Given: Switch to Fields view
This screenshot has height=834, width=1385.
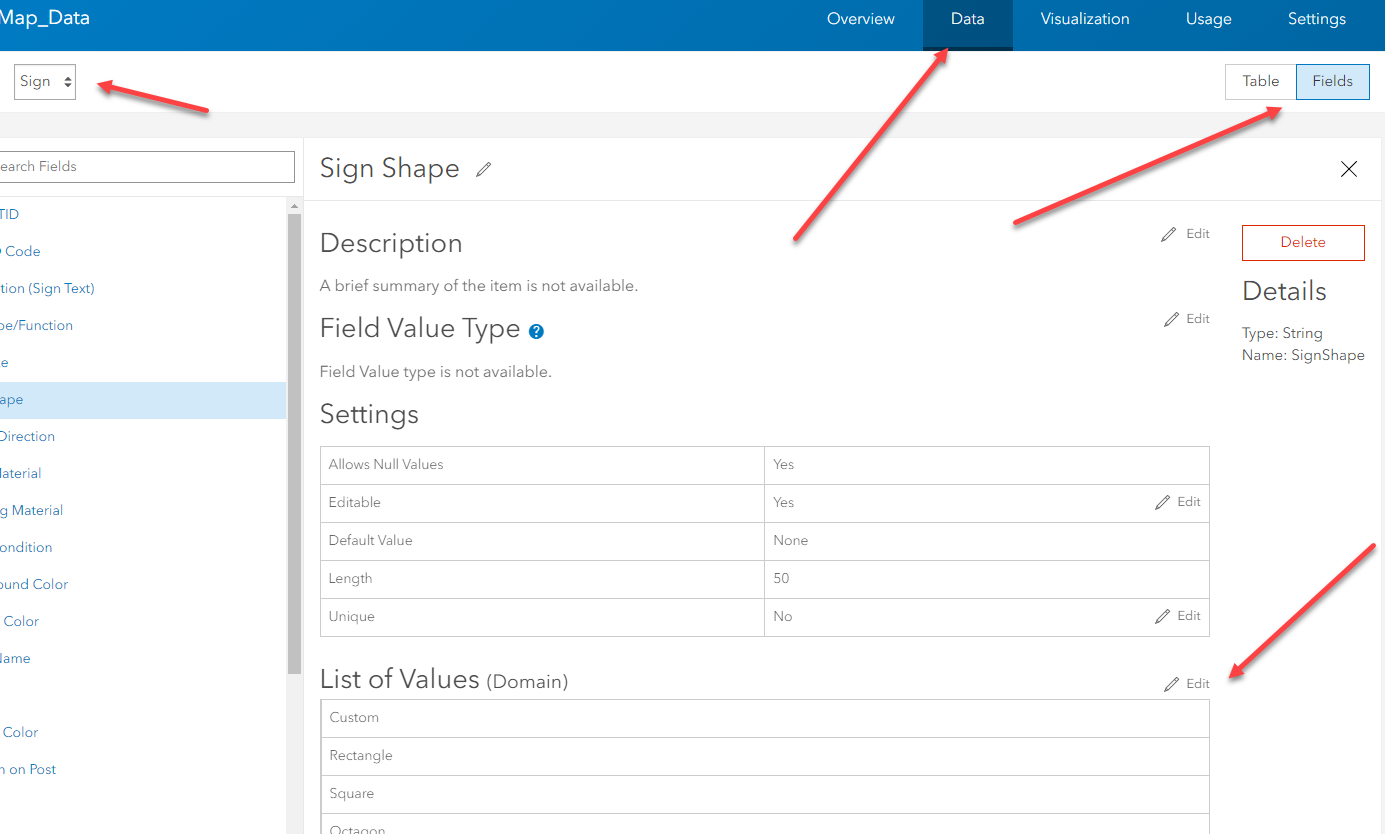Looking at the screenshot, I should pyautogui.click(x=1332, y=82).
